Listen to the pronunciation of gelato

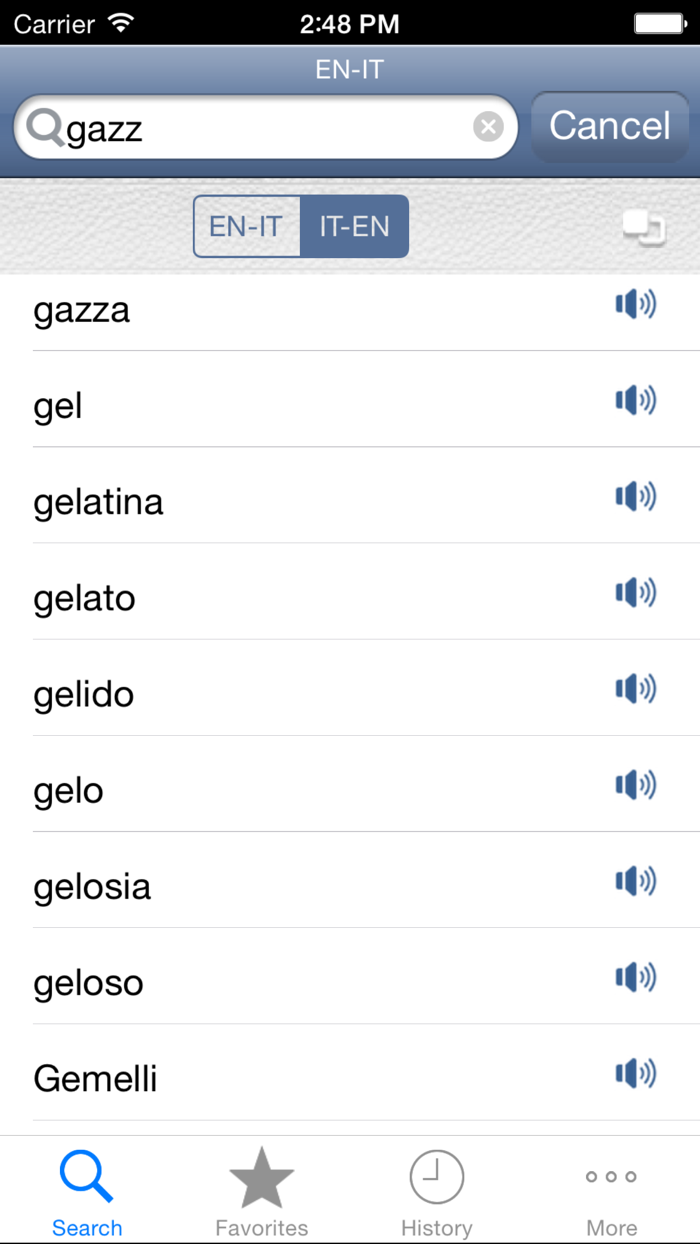635,592
